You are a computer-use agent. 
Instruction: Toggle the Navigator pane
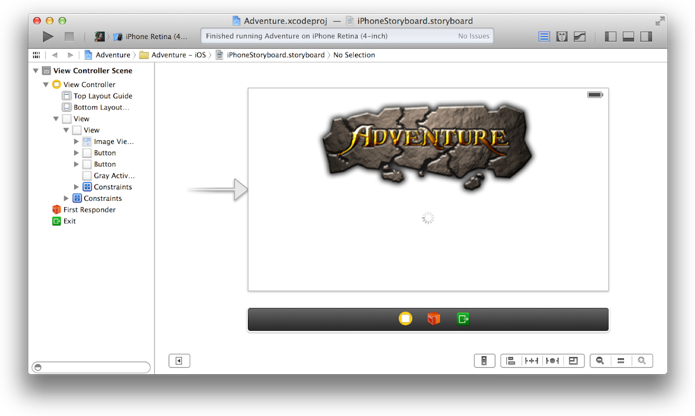[611, 36]
